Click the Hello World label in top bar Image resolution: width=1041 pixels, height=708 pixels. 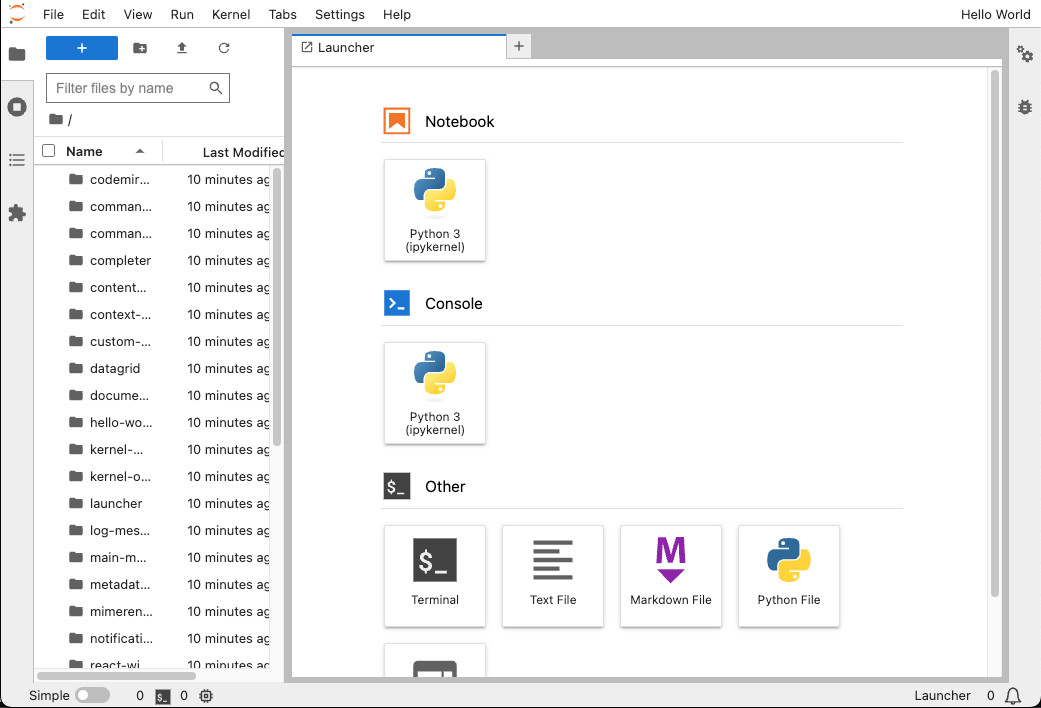(995, 14)
